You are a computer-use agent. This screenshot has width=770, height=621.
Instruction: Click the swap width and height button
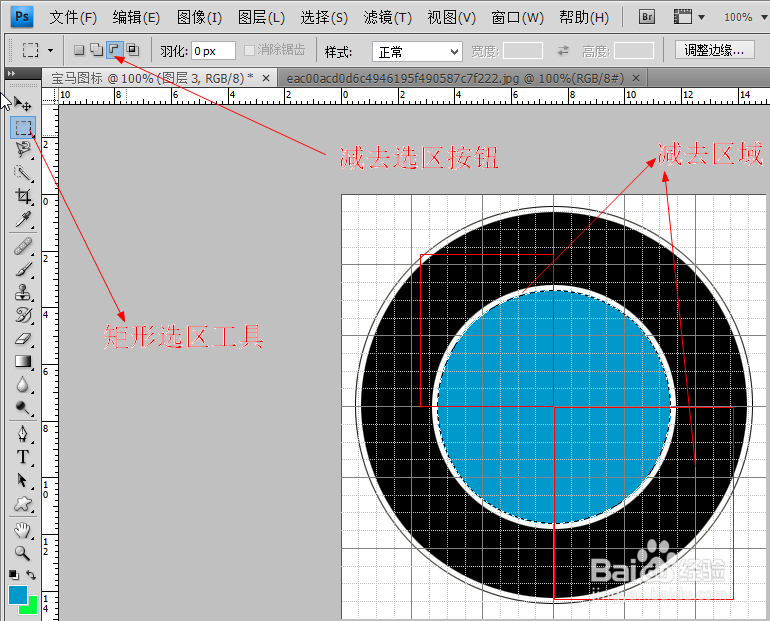point(563,50)
